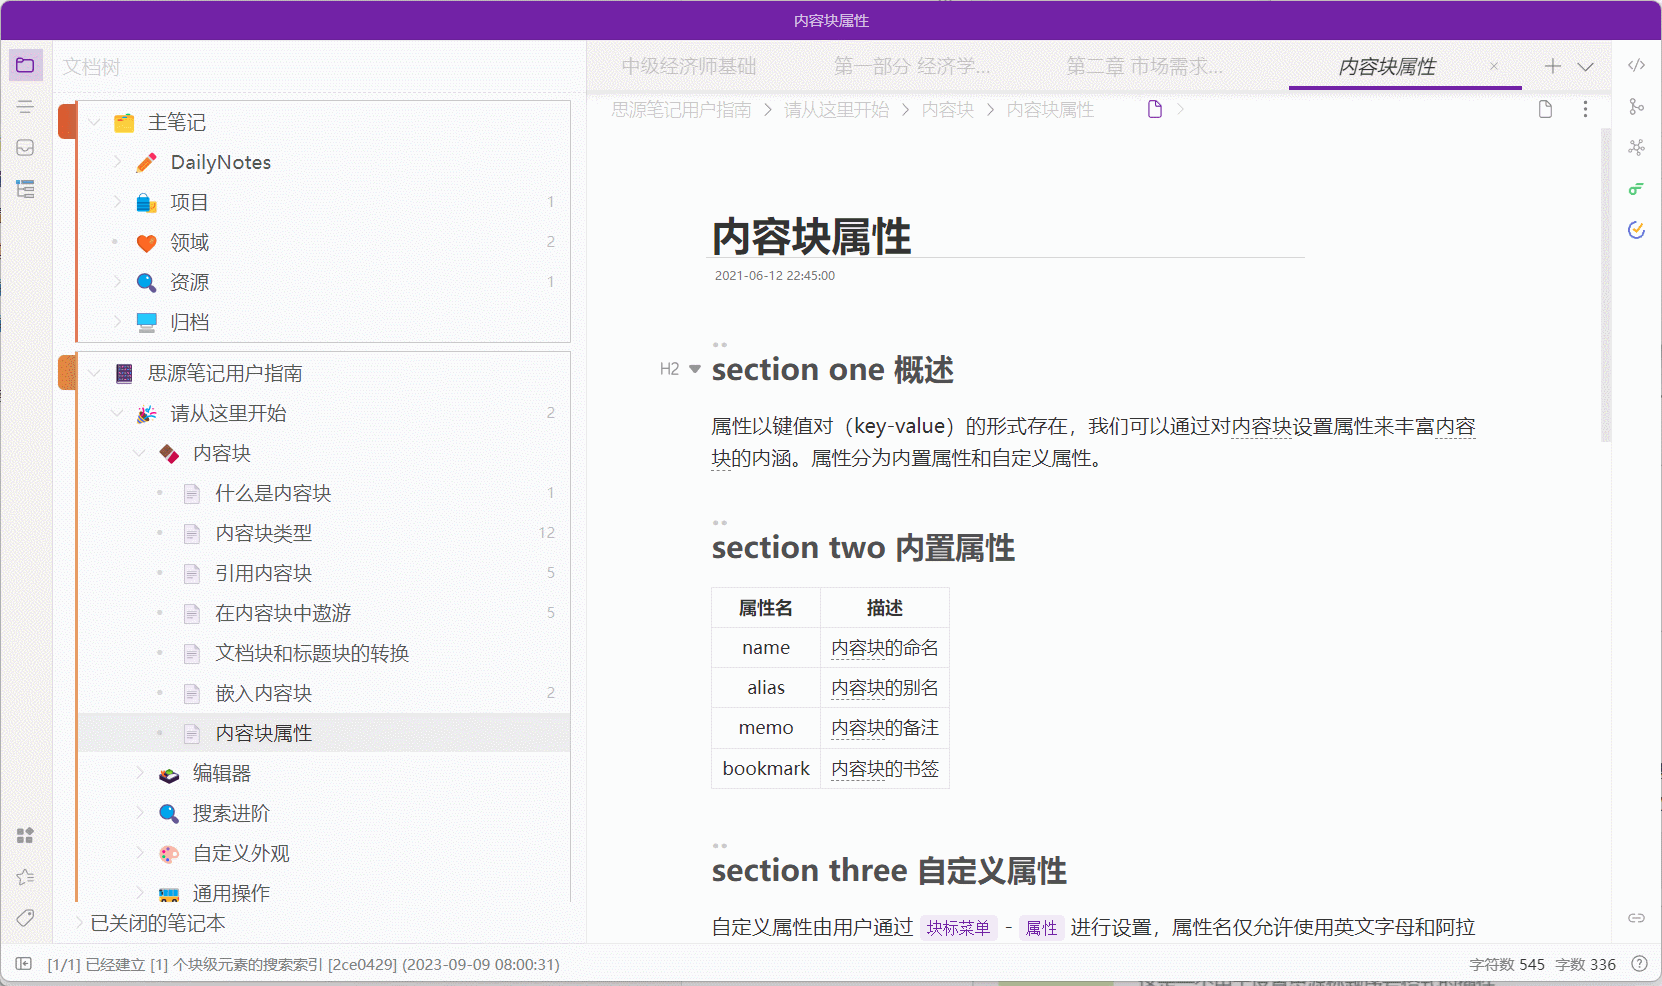The width and height of the screenshot is (1662, 986).
Task: Click the 块标菜单 inline tag
Action: tap(957, 928)
